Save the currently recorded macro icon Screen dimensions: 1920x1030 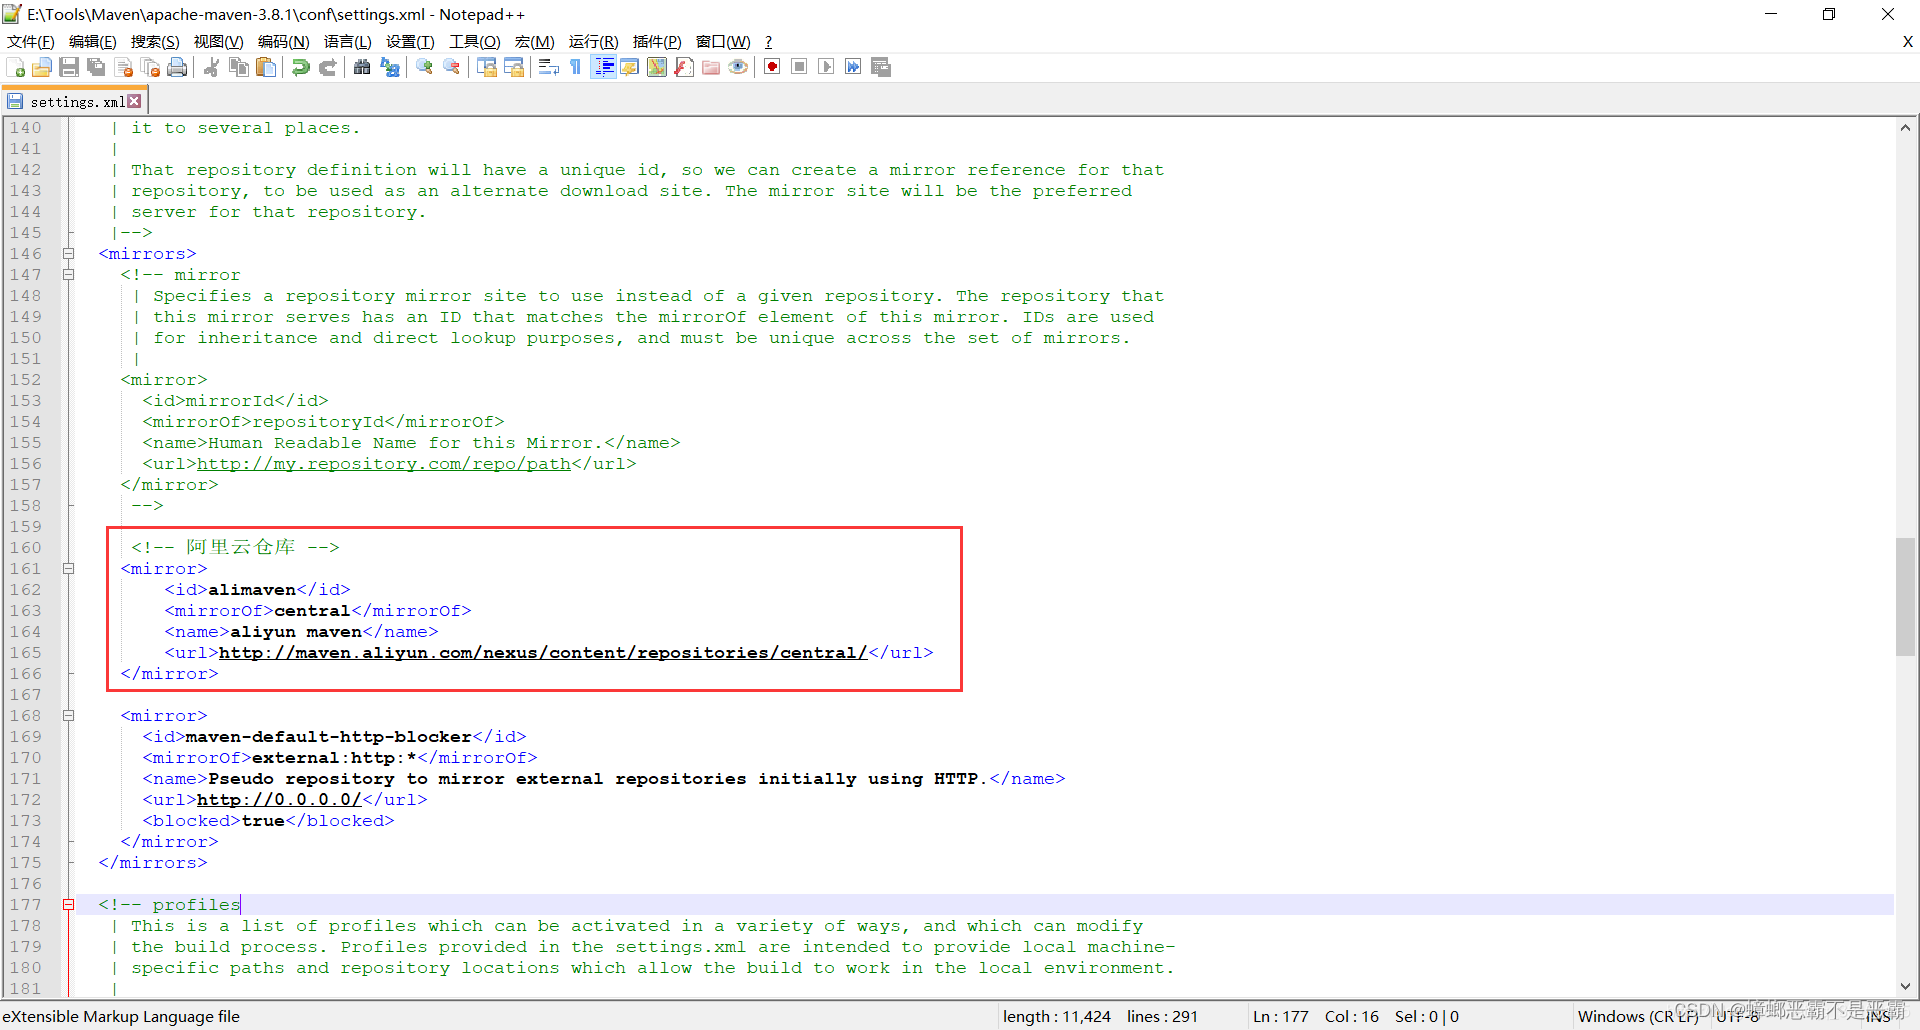(881, 67)
